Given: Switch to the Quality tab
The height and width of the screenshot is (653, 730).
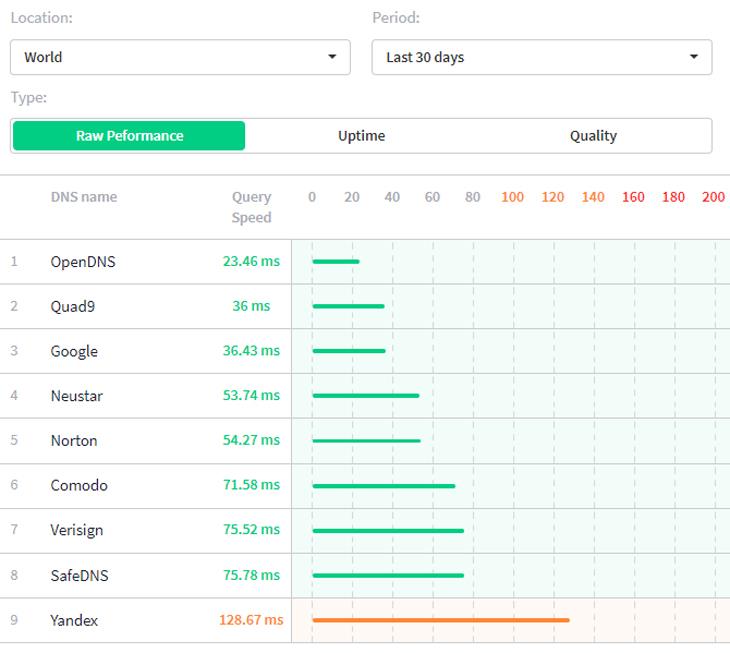Looking at the screenshot, I should [x=593, y=136].
